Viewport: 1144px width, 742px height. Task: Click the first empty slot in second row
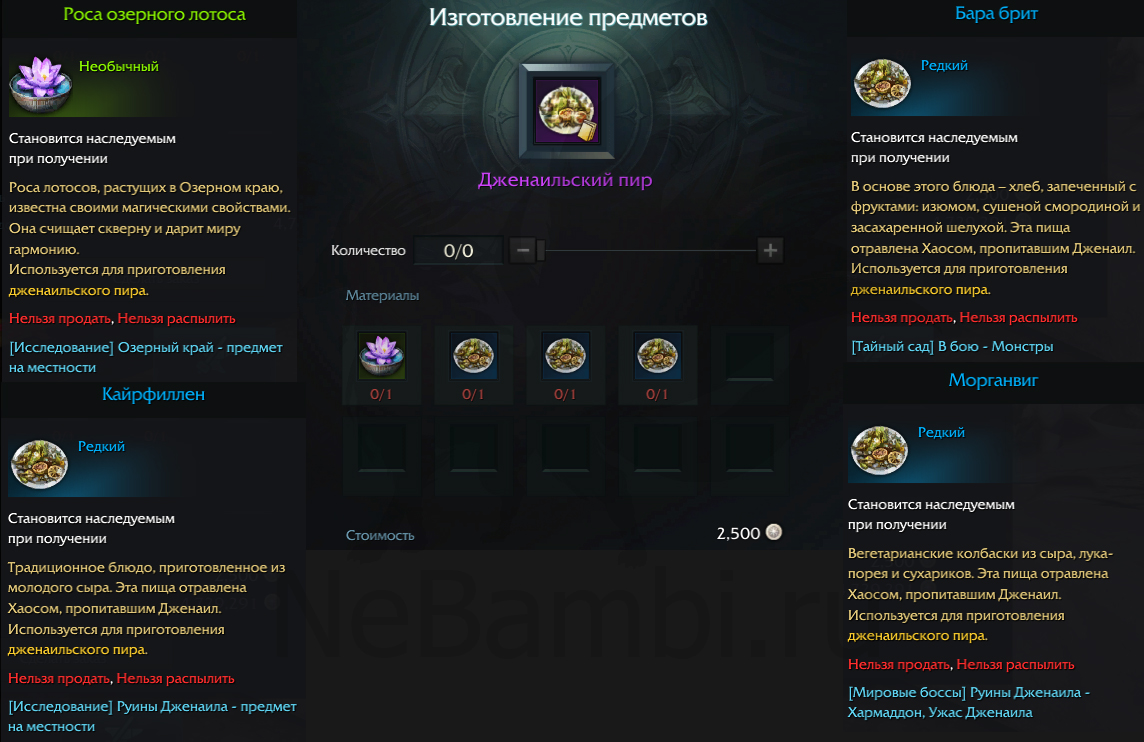(x=381, y=447)
